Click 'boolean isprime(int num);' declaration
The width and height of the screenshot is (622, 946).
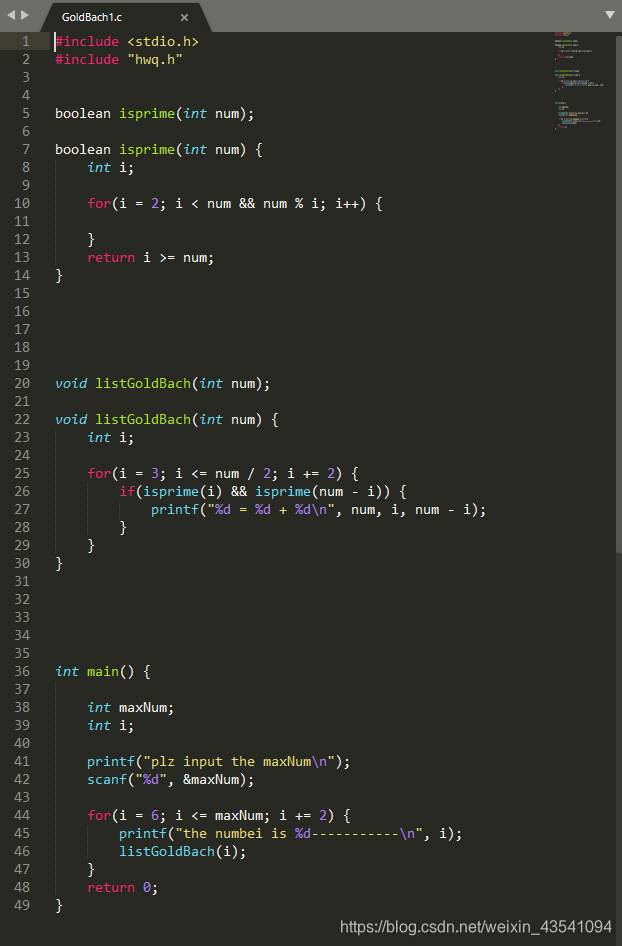pyautogui.click(x=154, y=114)
